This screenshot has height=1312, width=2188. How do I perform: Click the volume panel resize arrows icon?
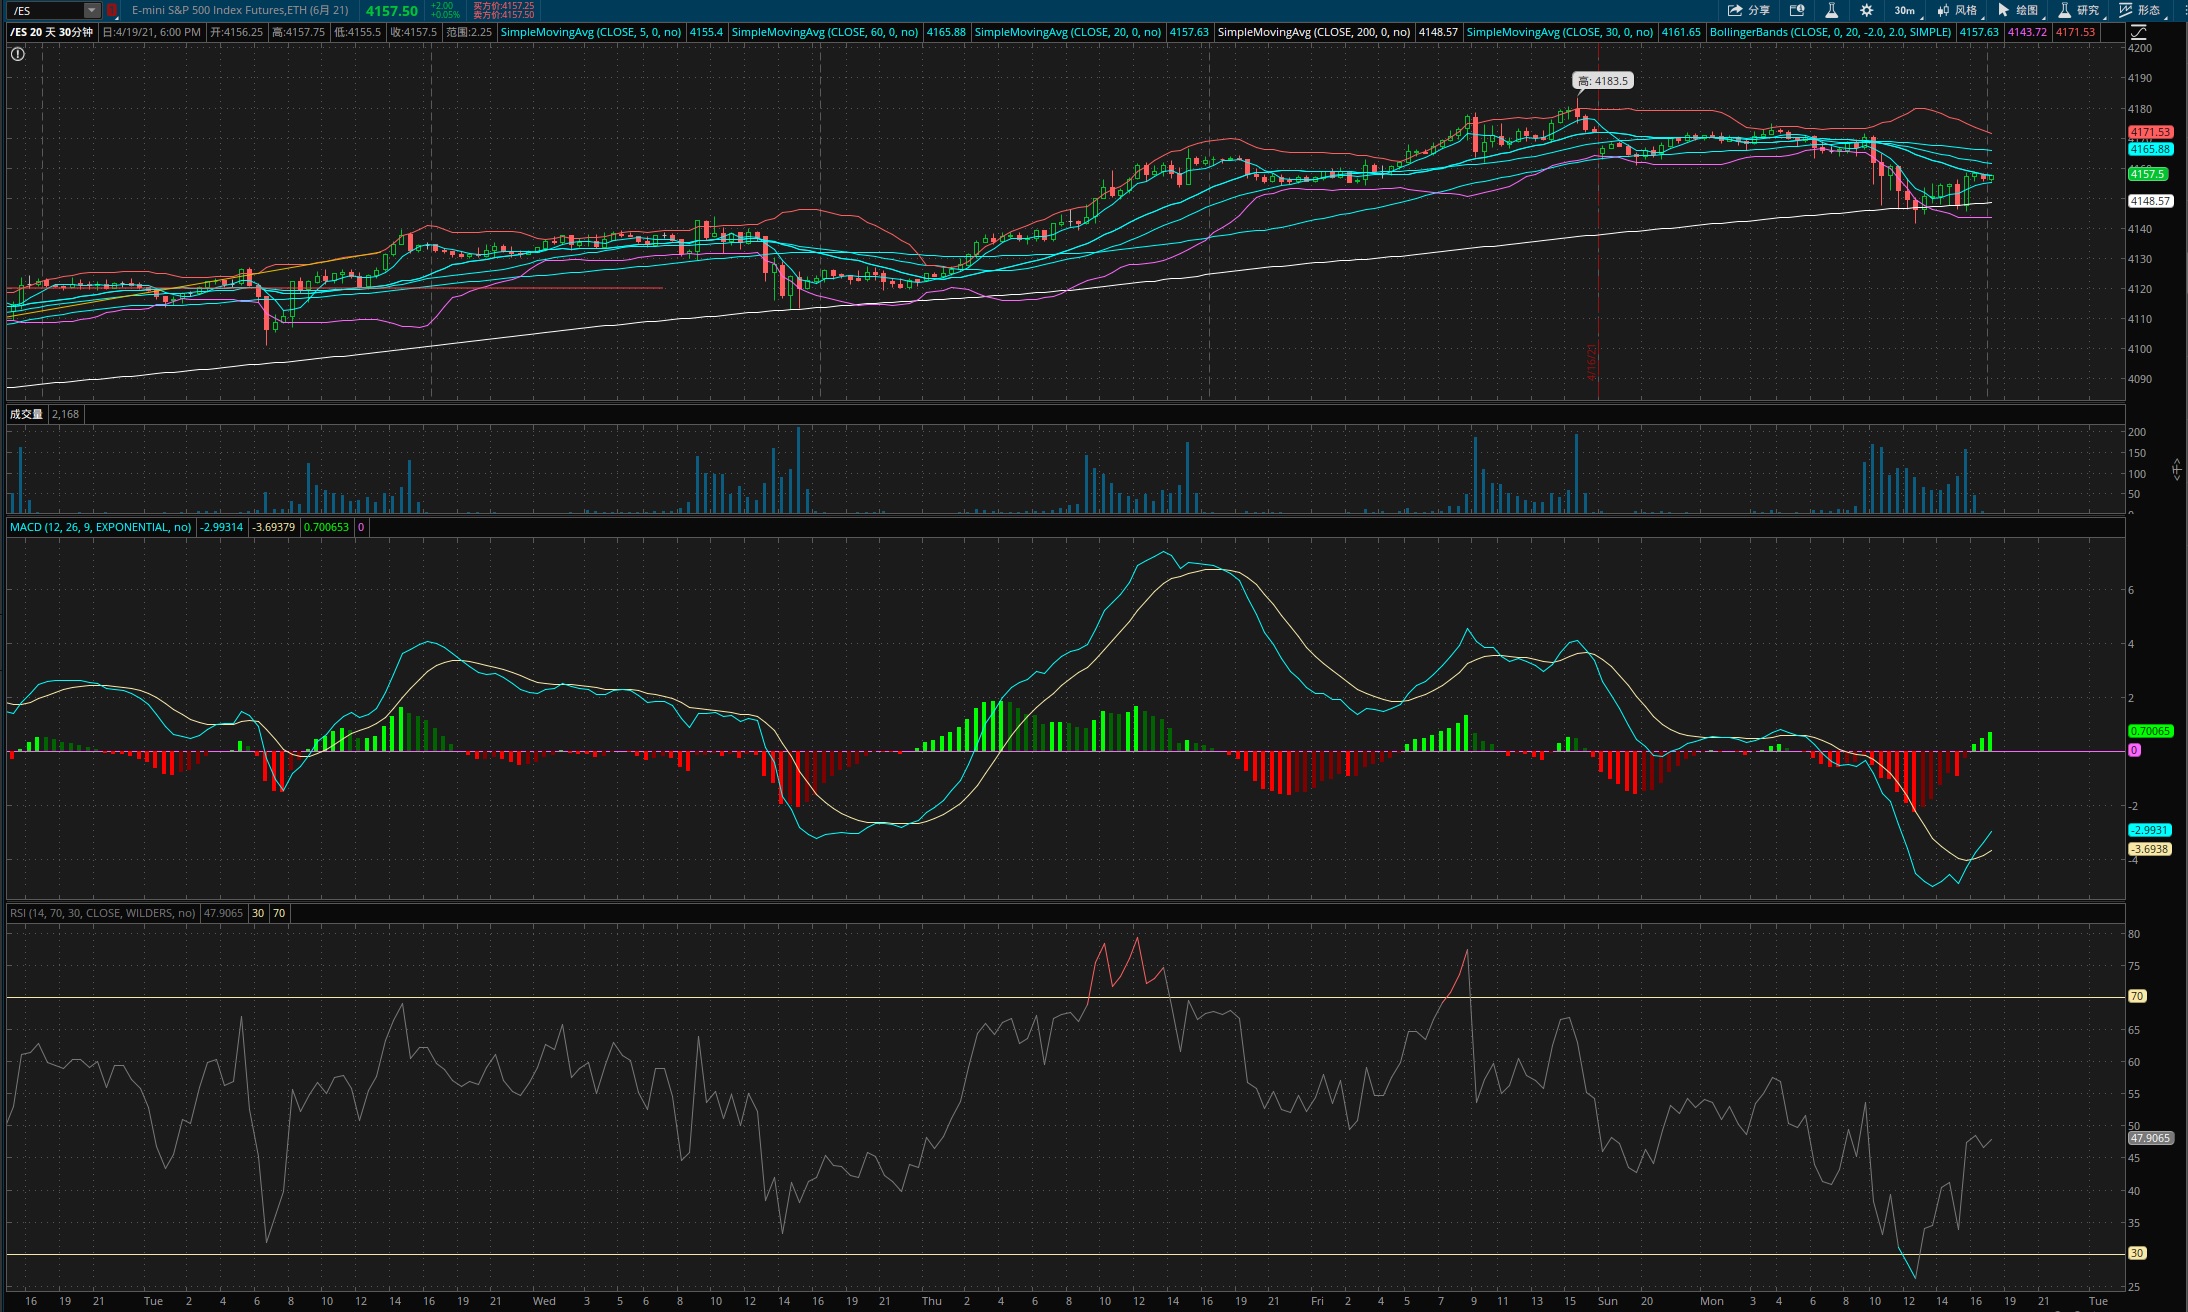[x=2176, y=469]
